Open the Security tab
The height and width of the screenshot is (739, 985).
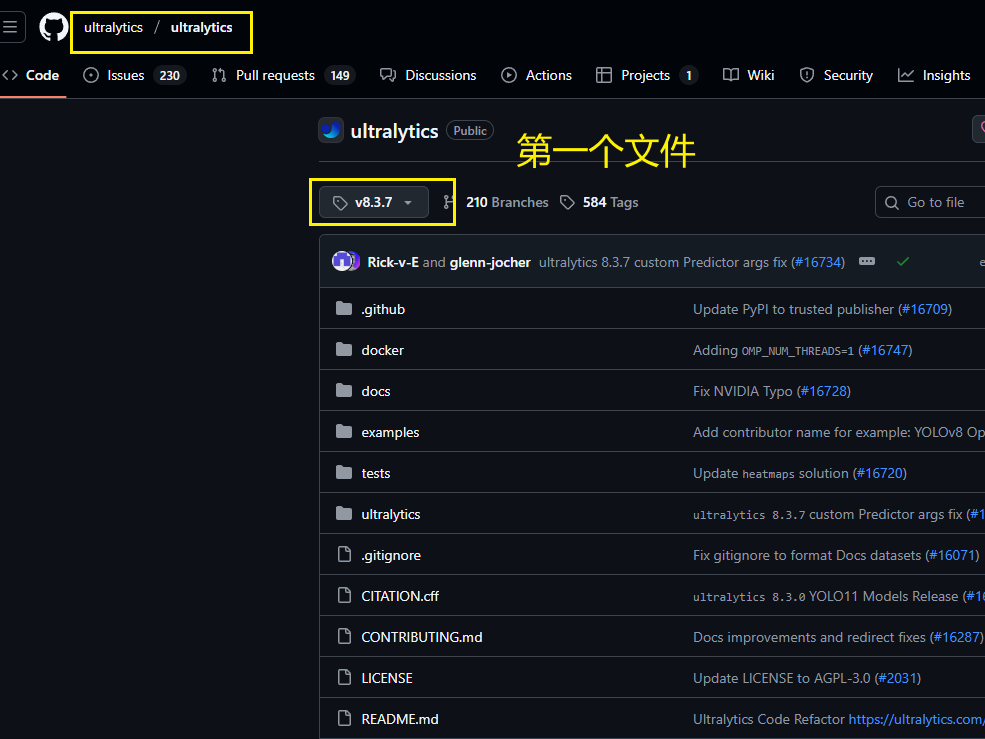(x=836, y=75)
